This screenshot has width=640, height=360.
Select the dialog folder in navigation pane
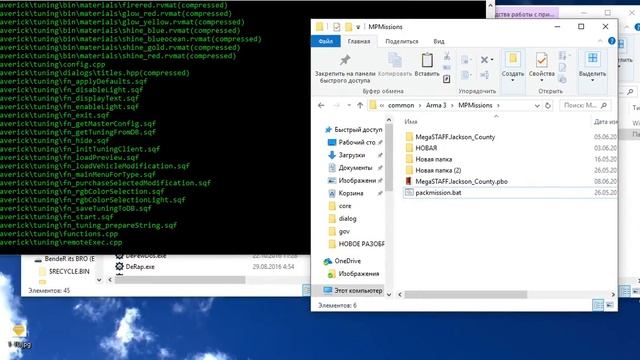click(347, 219)
